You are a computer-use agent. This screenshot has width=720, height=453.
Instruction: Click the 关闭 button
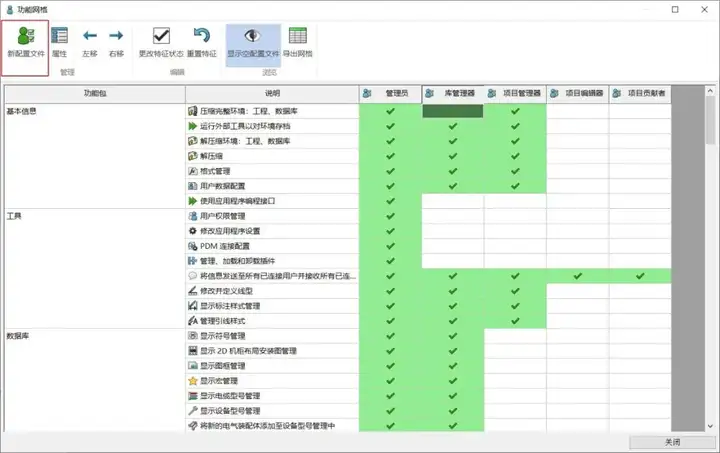[672, 442]
